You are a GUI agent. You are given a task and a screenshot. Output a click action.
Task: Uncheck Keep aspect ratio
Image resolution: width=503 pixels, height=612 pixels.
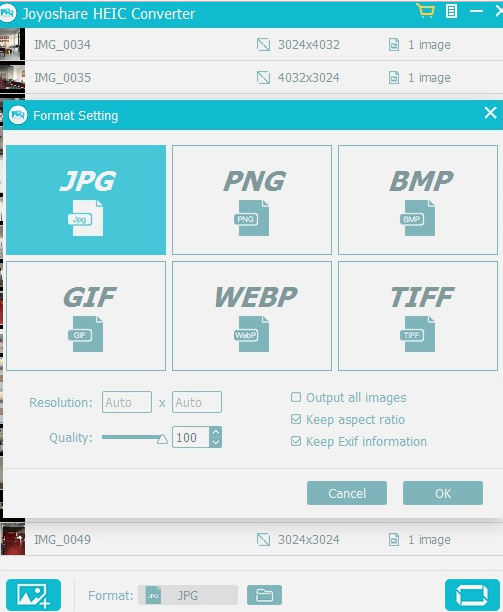tap(296, 419)
